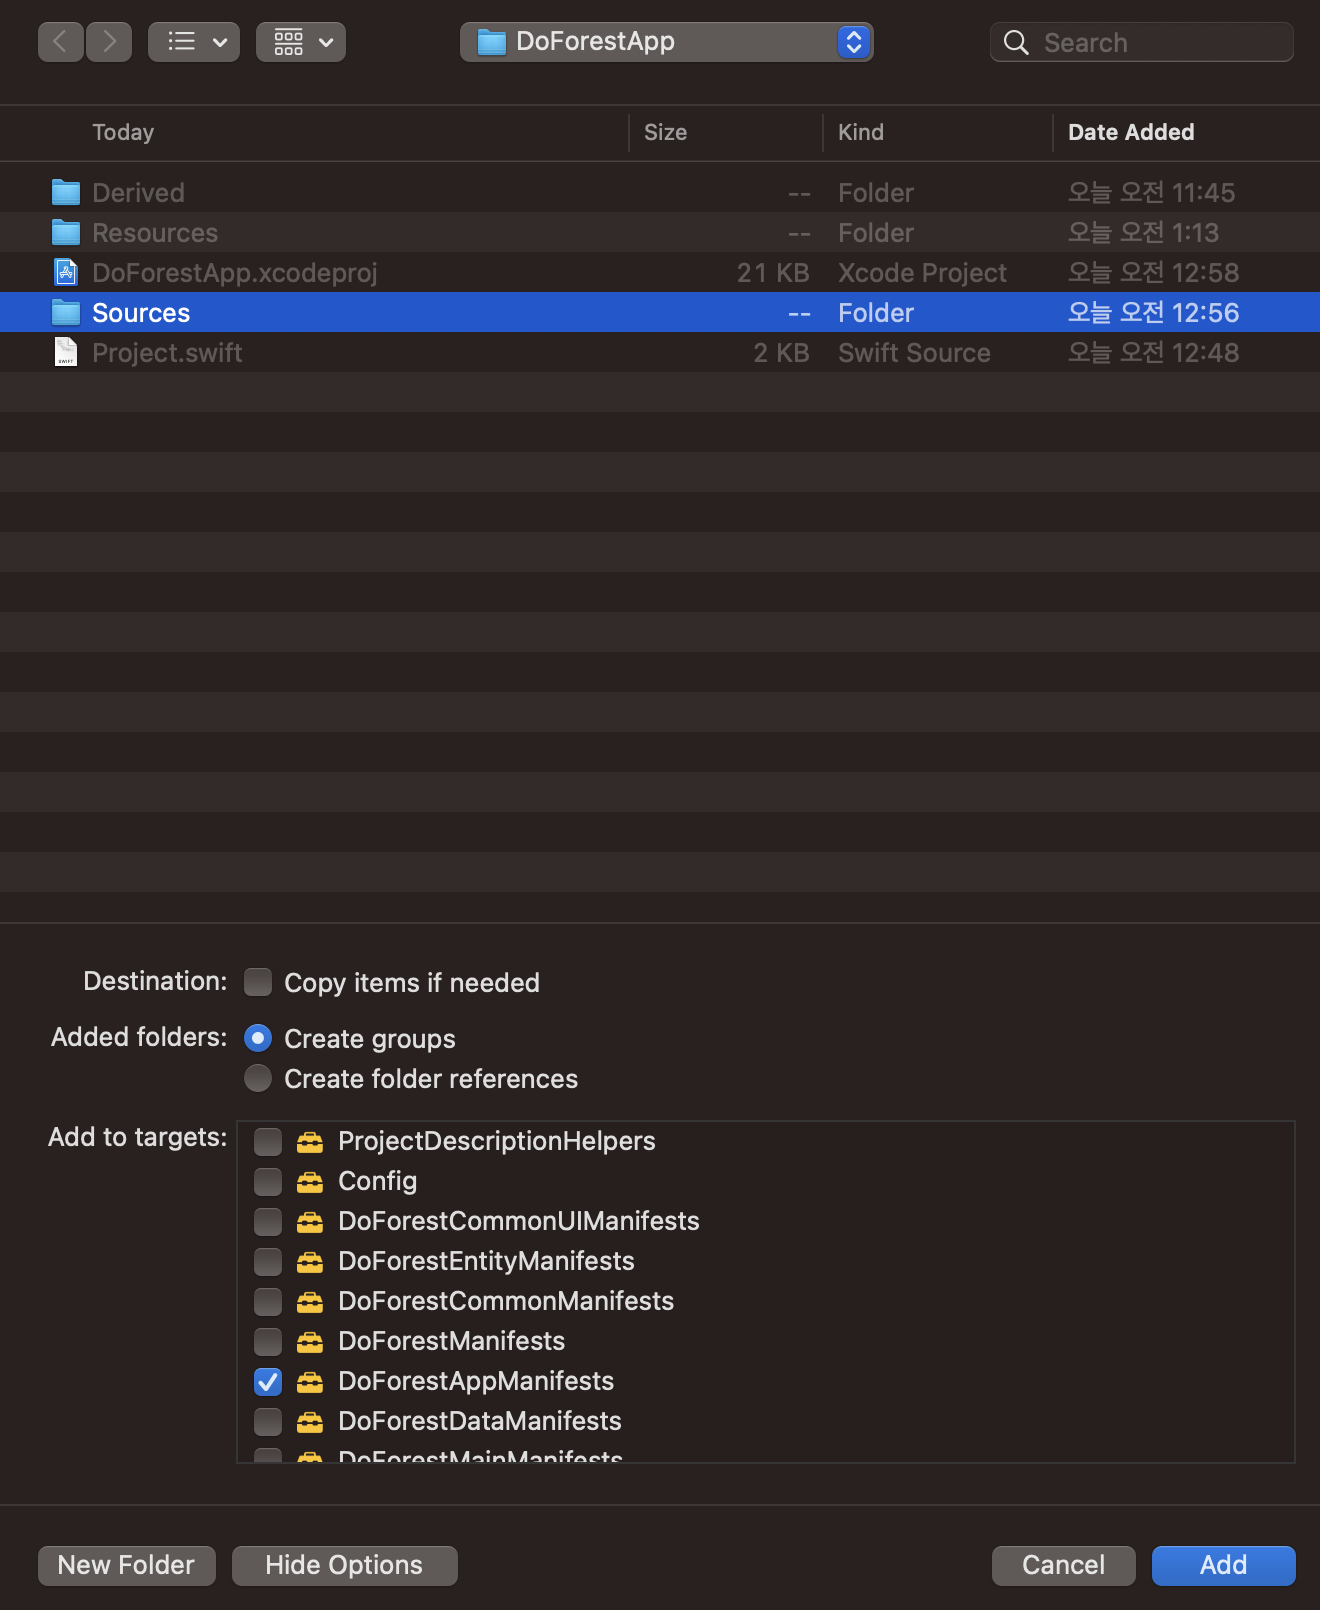This screenshot has width=1320, height=1610.
Task: Click the Config toolbox icon
Action: 310,1181
